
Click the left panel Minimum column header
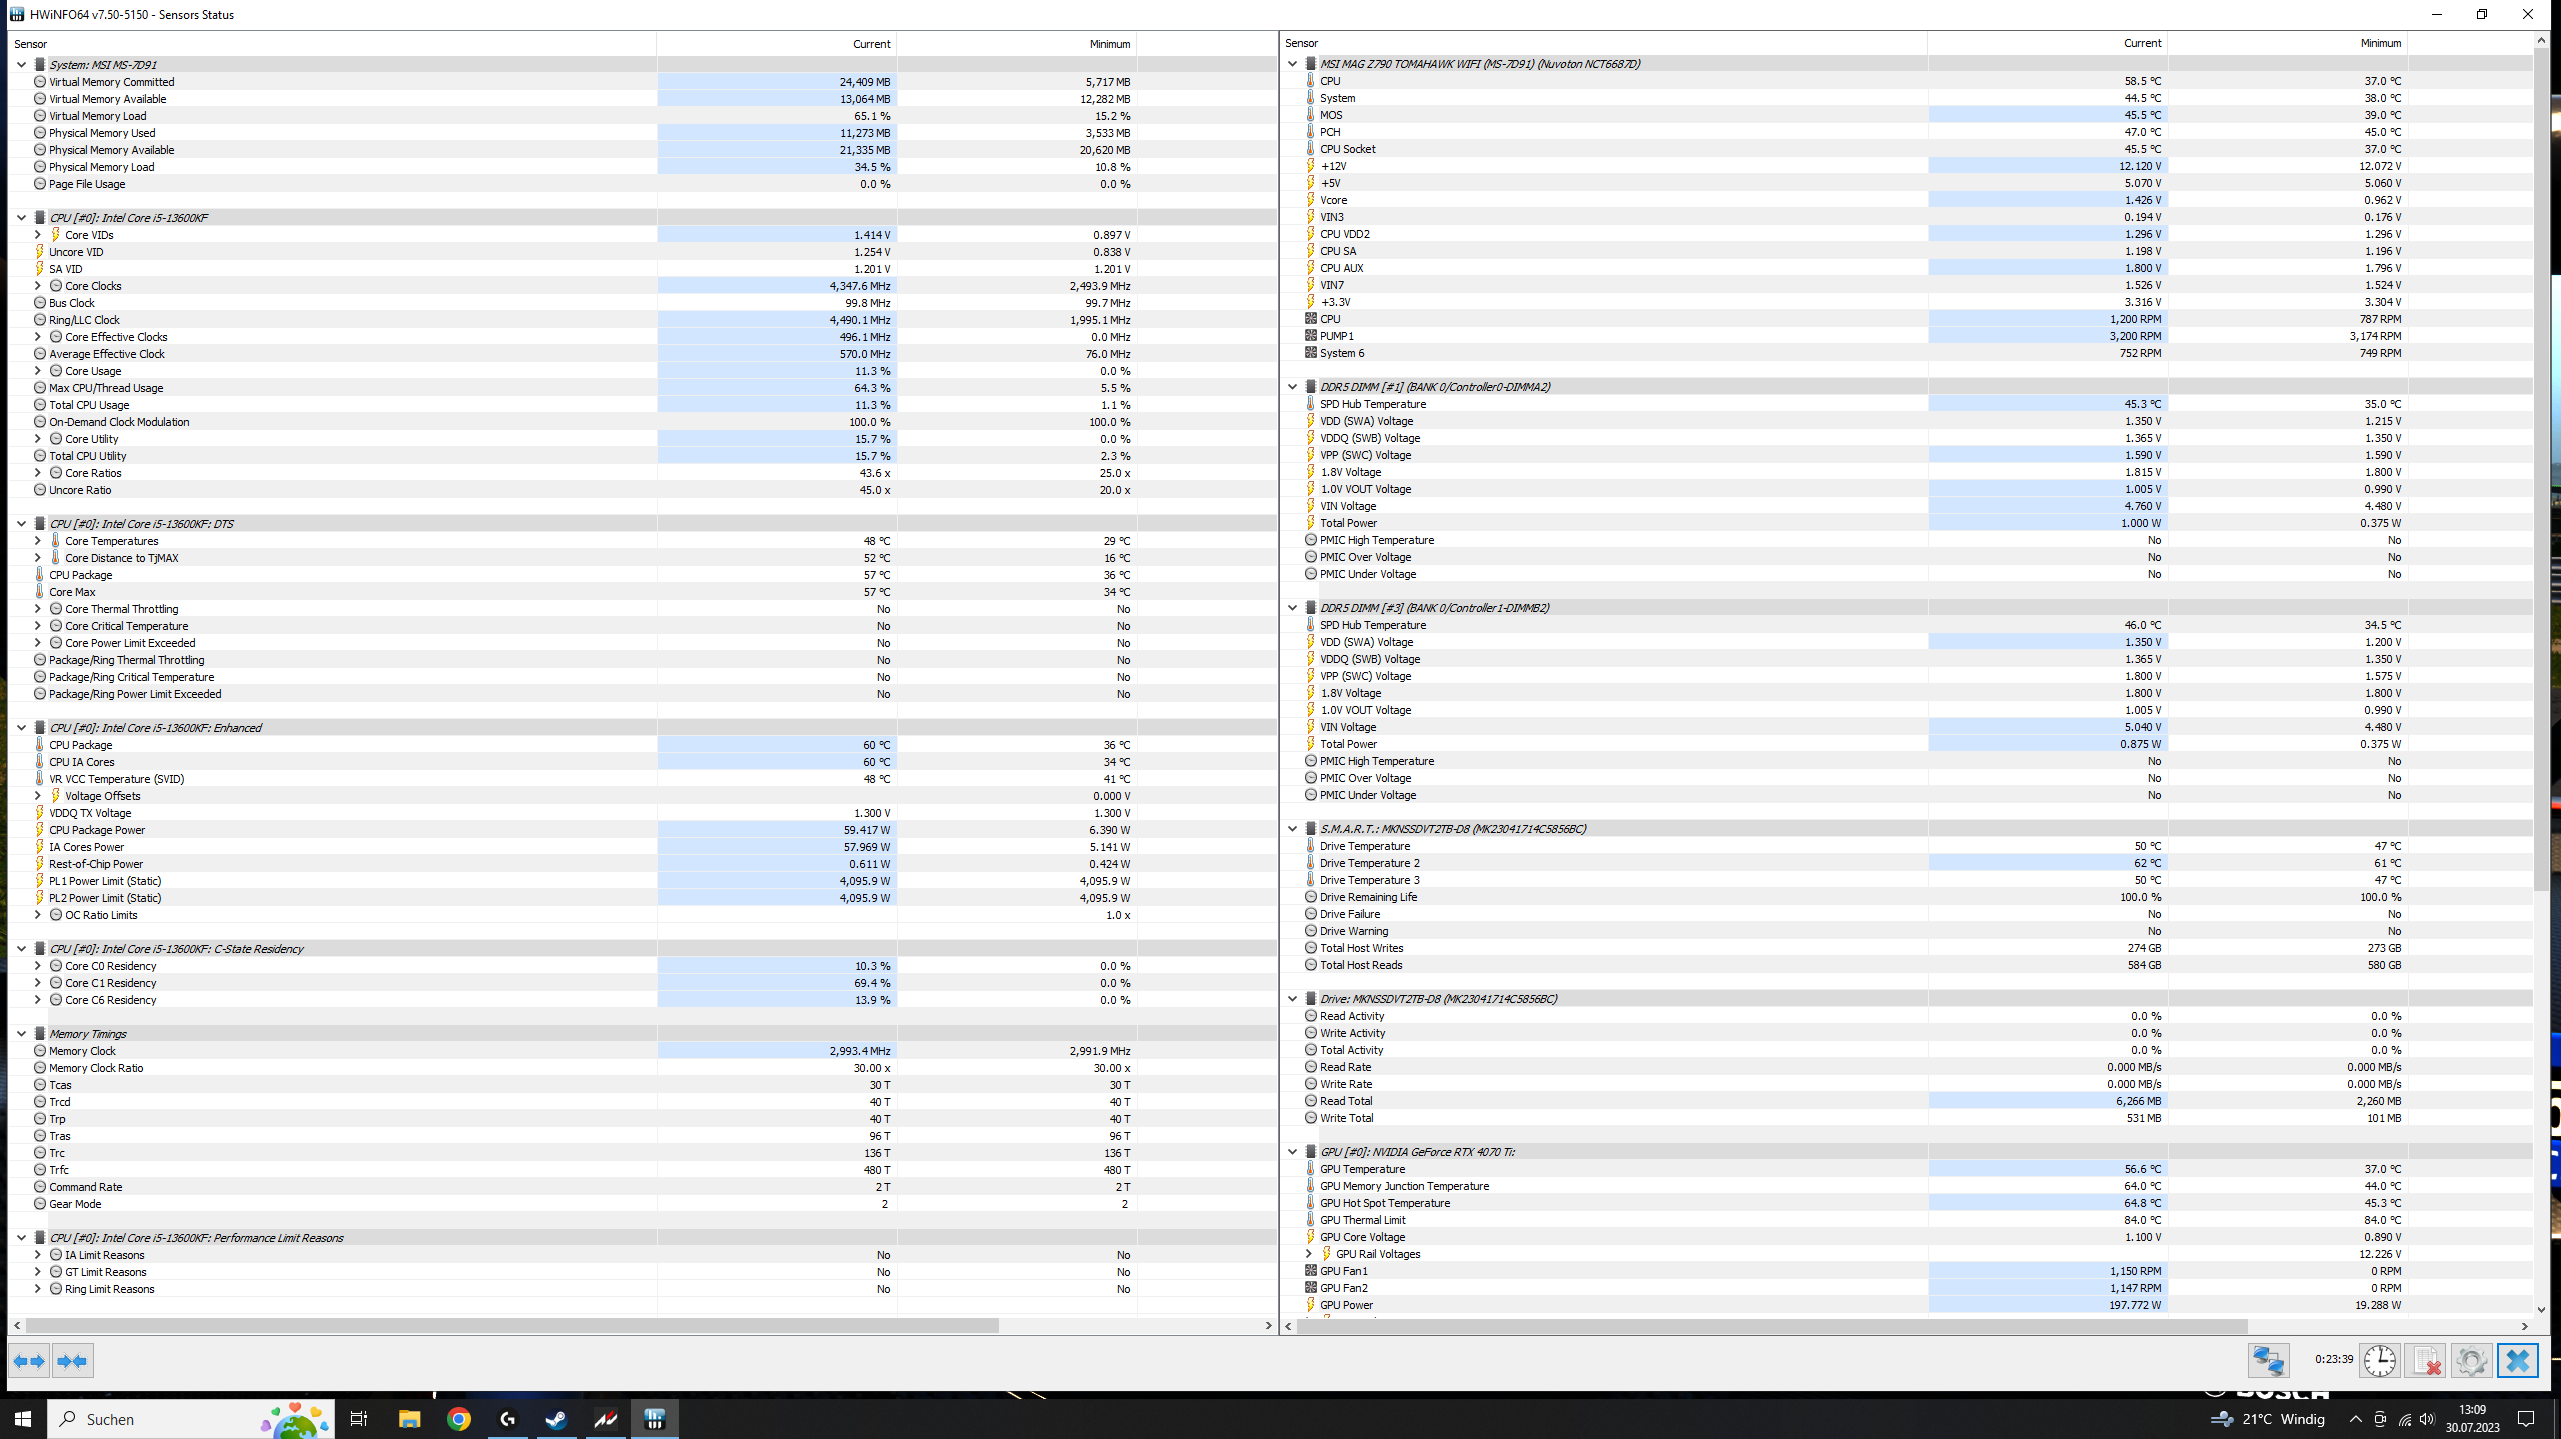point(1109,44)
